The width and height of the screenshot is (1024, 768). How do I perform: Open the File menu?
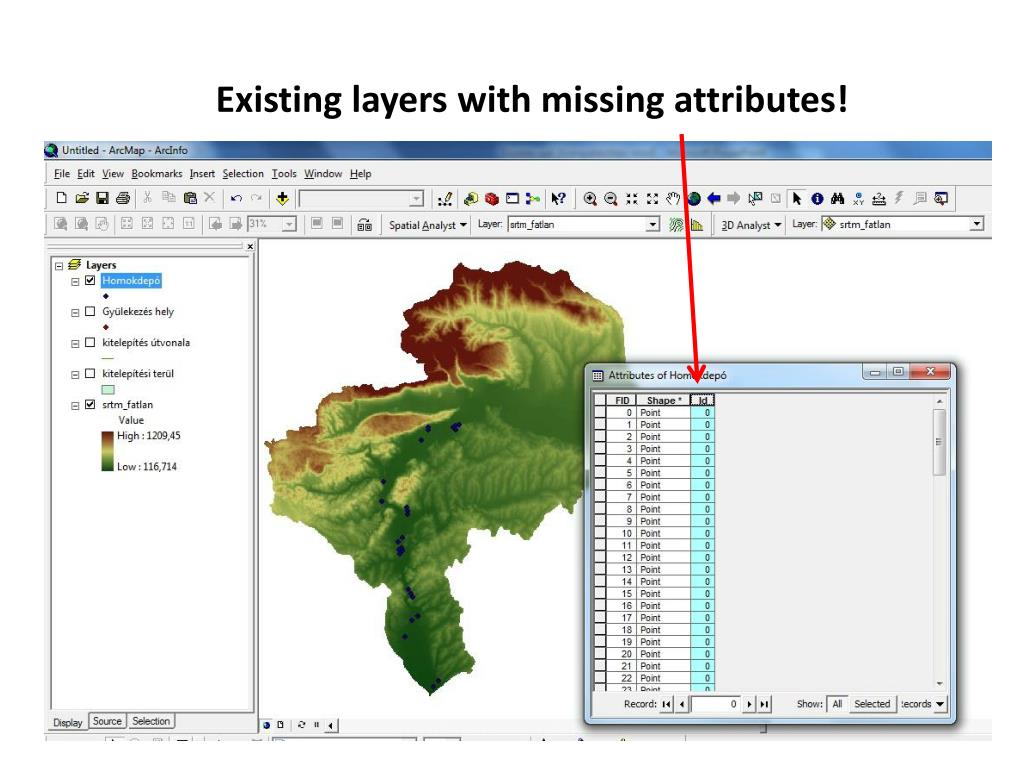click(61, 174)
